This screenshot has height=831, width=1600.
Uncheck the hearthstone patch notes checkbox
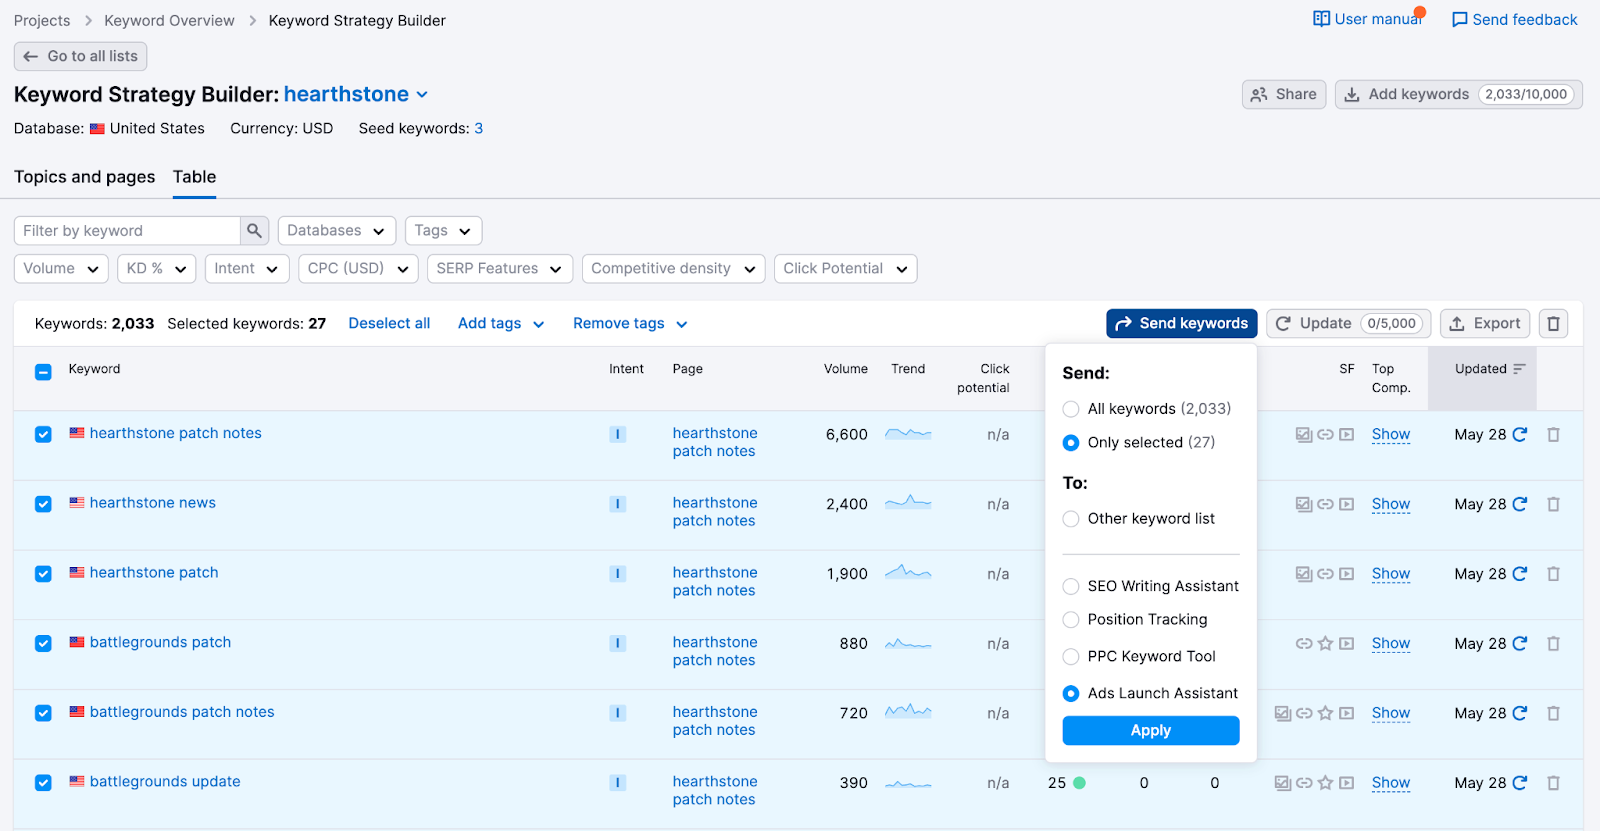tap(43, 435)
